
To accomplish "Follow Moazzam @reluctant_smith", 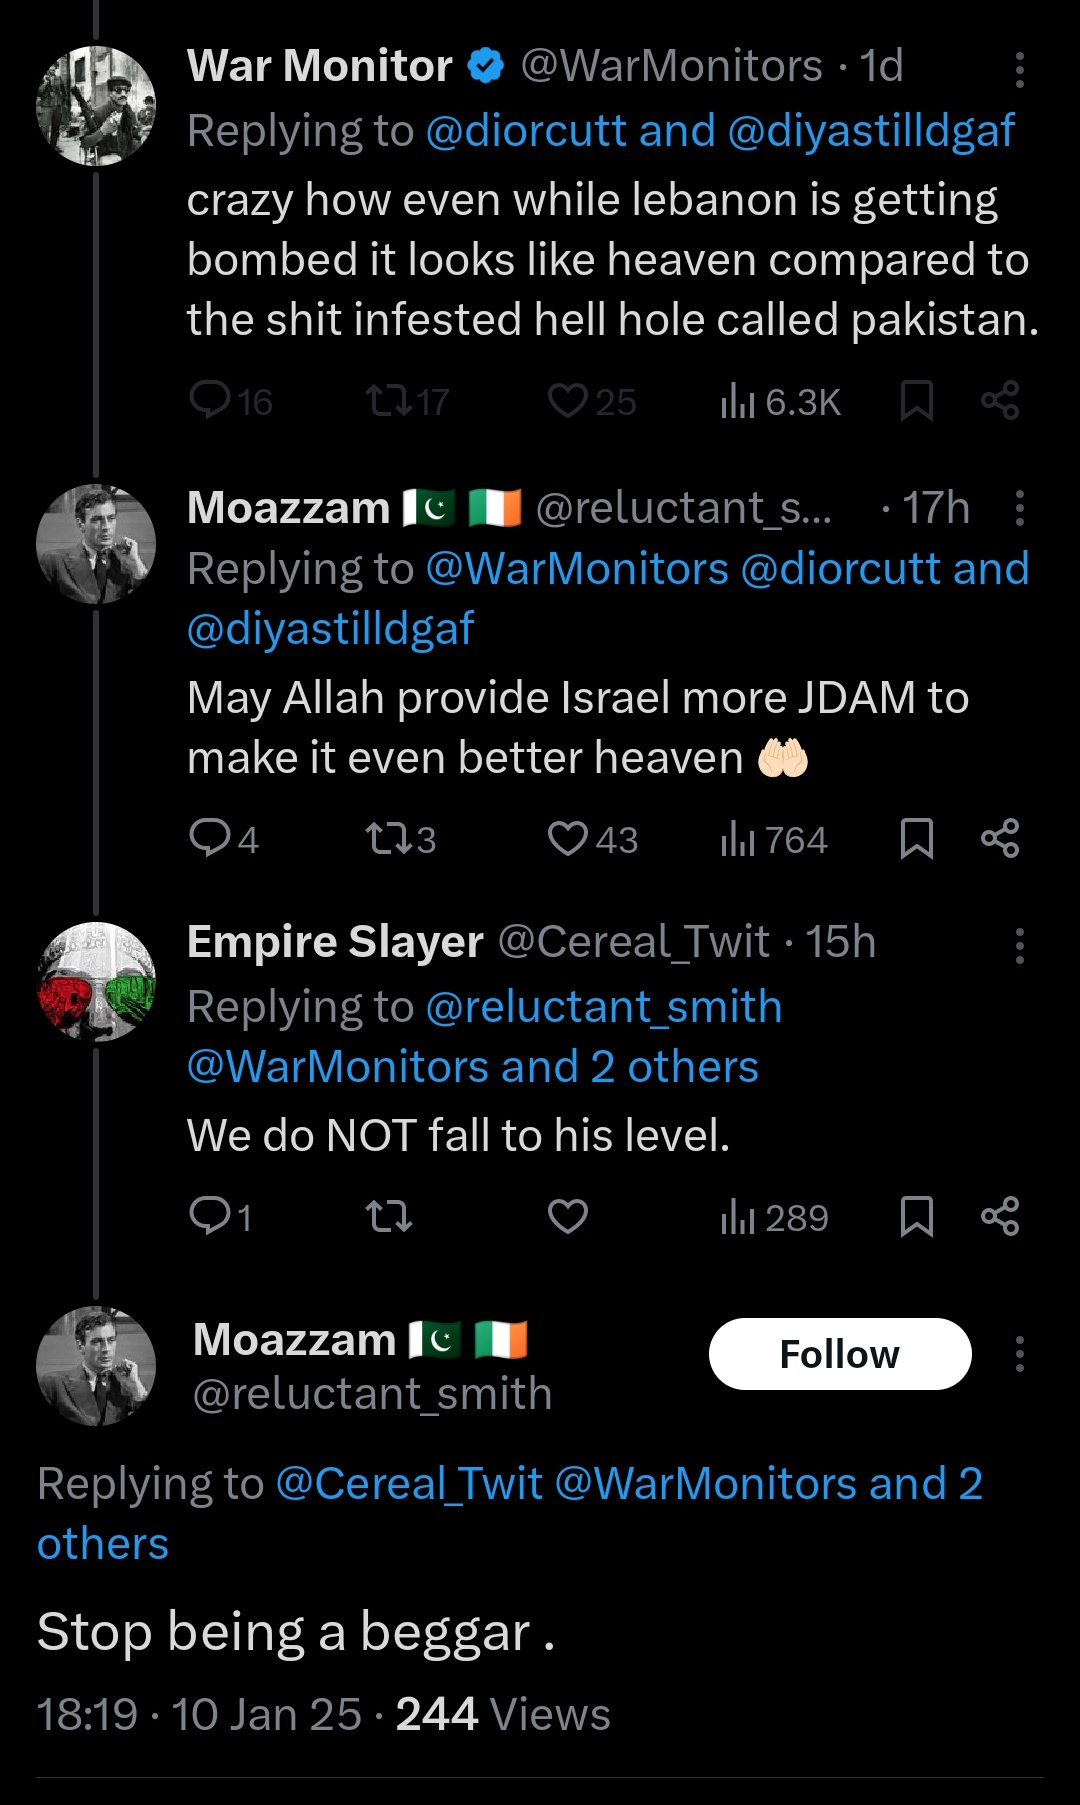I will pyautogui.click(x=839, y=1354).
